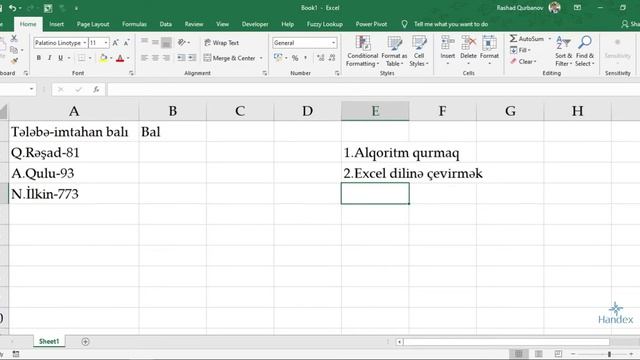
Task: Click the Borders icon
Action: 82,58
